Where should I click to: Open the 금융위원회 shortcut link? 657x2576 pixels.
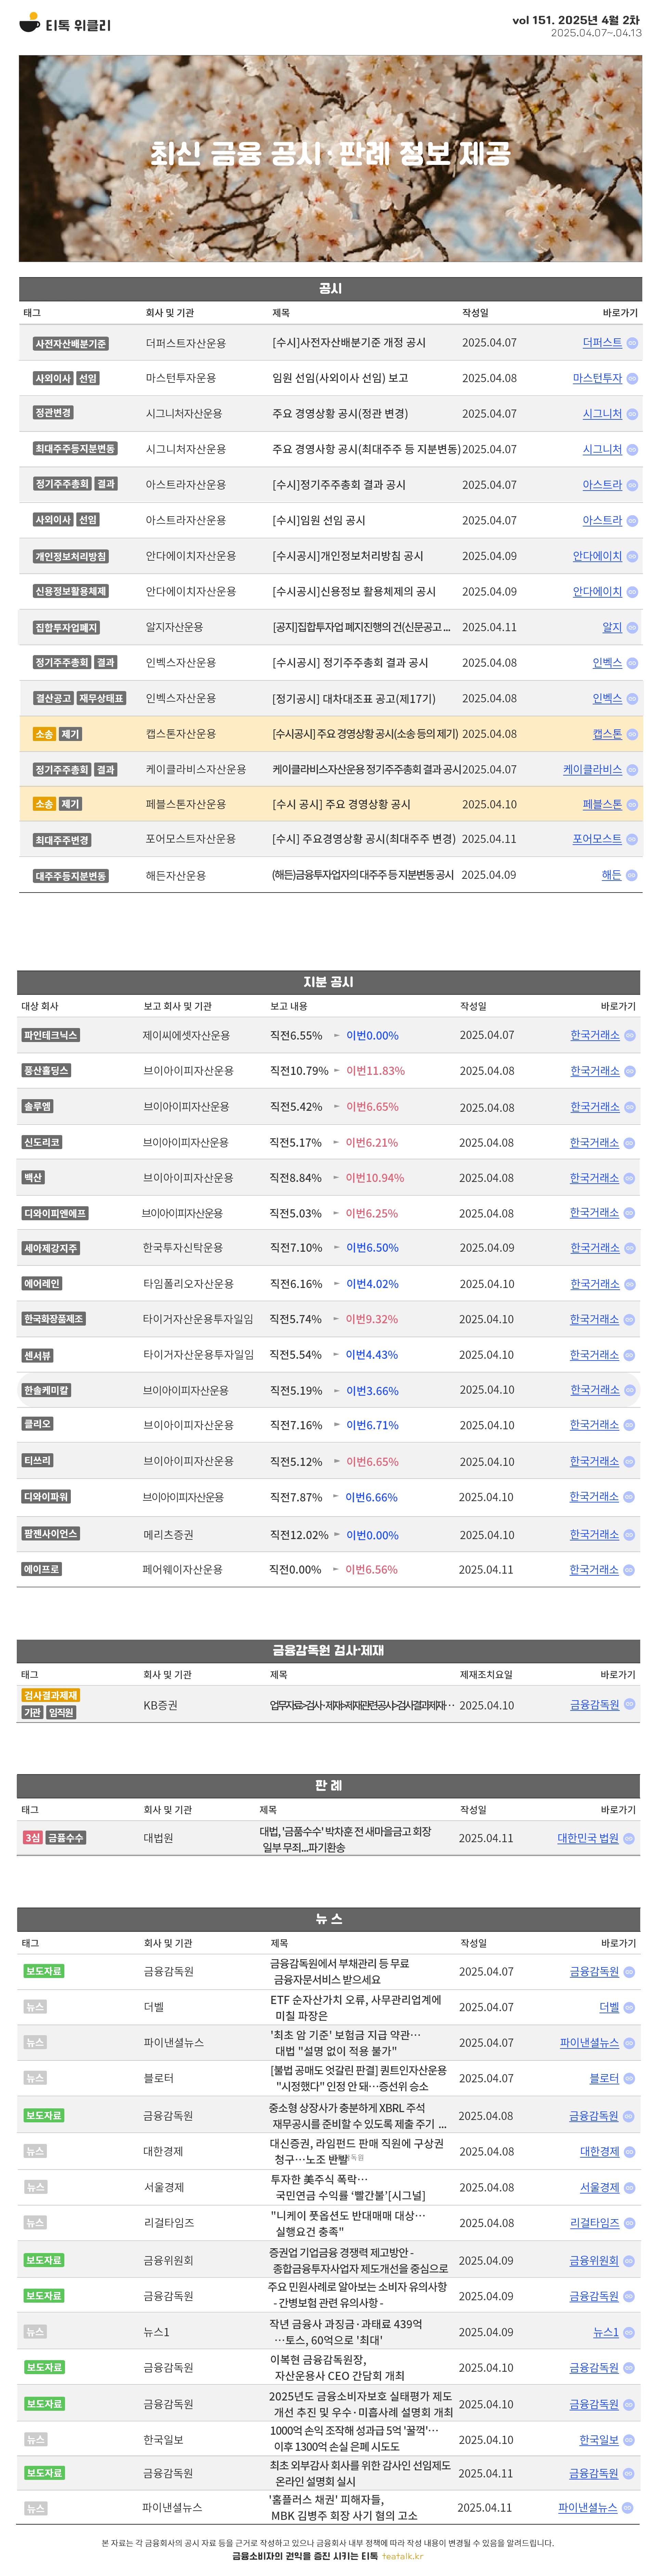point(594,2261)
